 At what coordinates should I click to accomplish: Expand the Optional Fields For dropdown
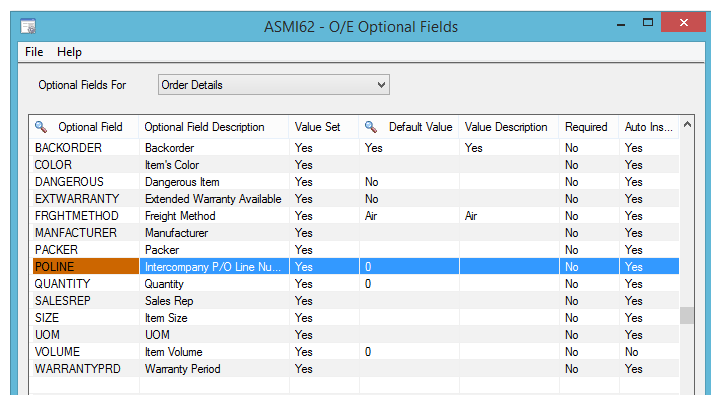[273, 85]
